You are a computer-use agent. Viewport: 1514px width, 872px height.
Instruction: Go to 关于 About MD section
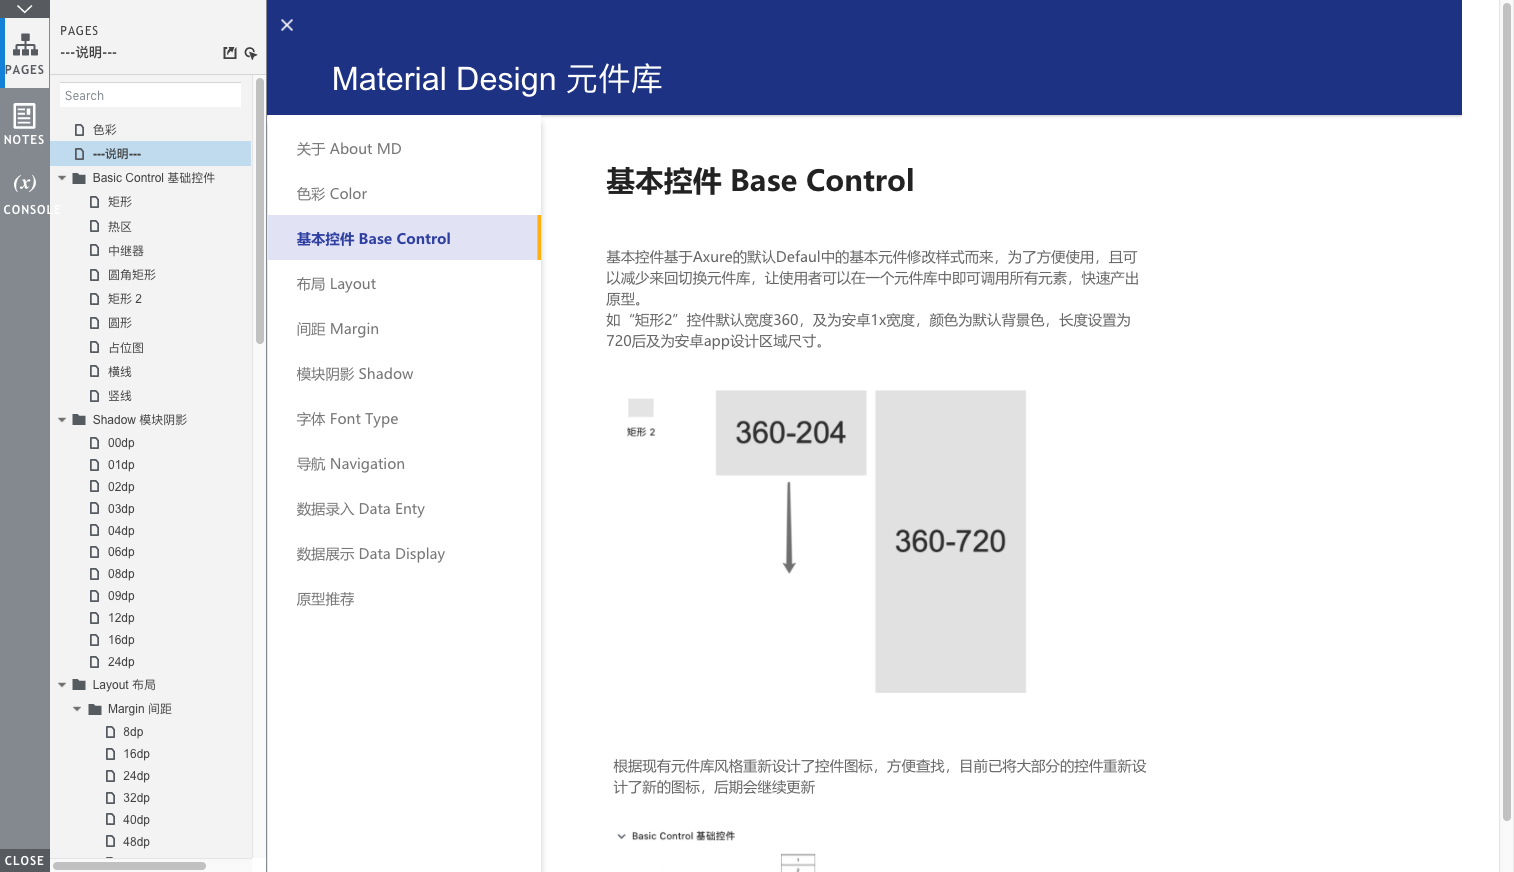tap(404, 148)
